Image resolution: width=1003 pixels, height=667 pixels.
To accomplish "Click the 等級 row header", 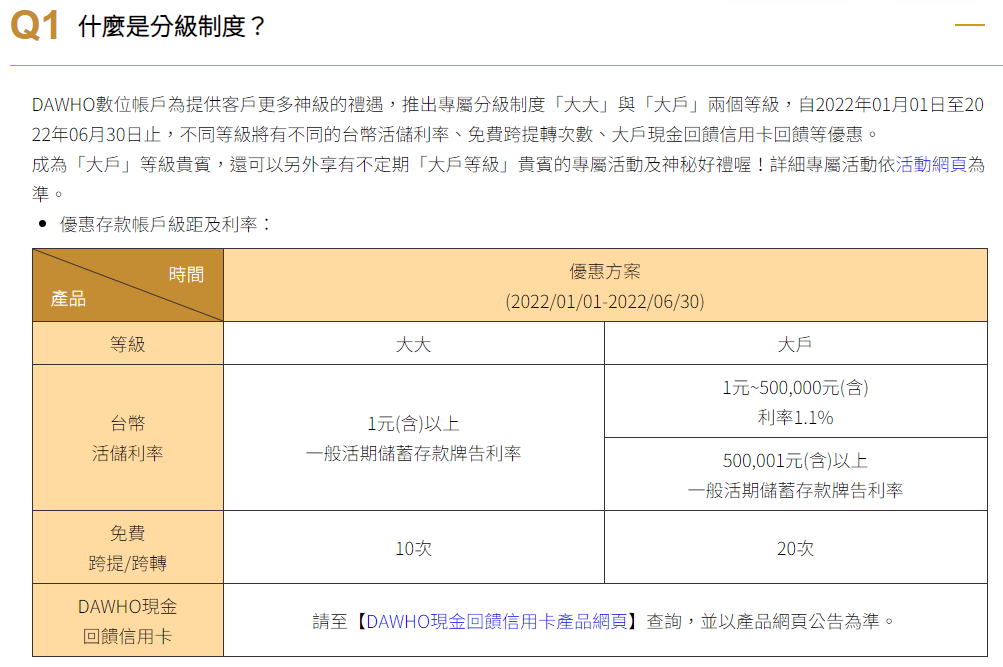I will (128, 344).
